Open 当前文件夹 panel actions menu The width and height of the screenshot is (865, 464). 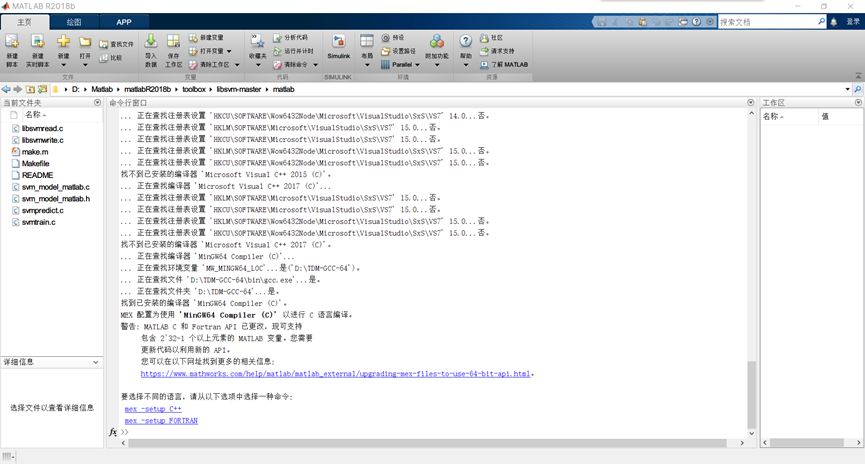coord(98,103)
